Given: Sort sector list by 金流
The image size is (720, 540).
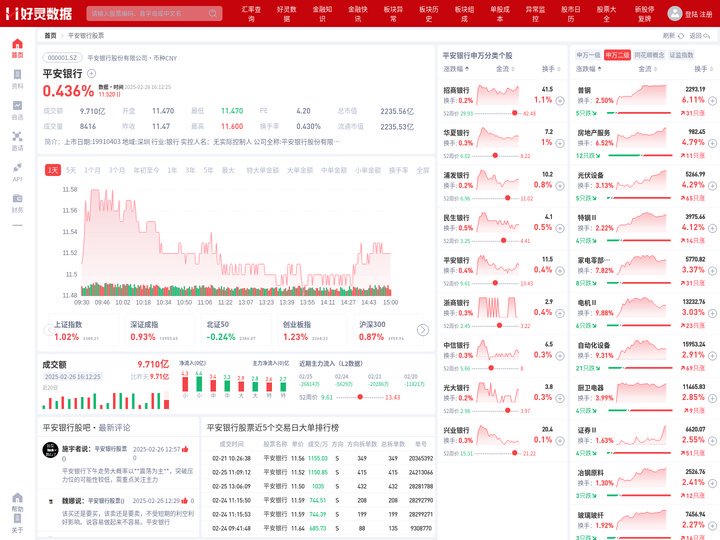Looking at the screenshot, I should (x=647, y=69).
